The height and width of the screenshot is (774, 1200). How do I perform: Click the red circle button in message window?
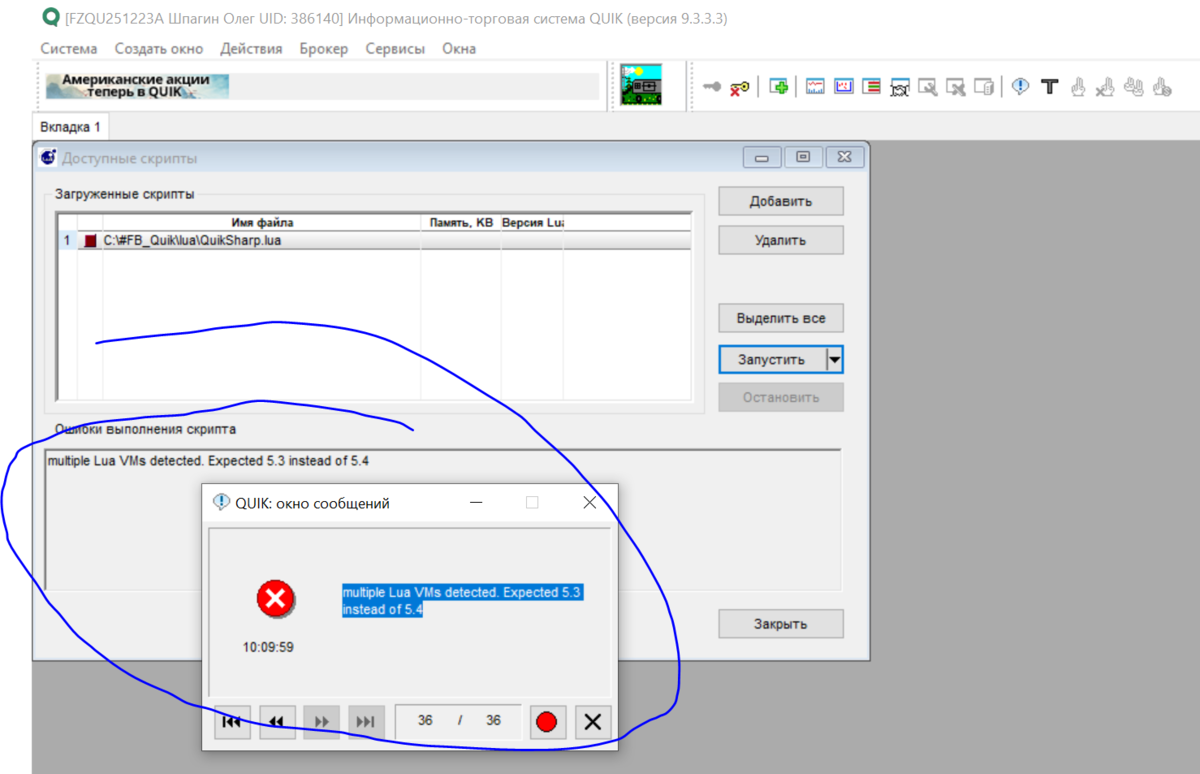[547, 721]
